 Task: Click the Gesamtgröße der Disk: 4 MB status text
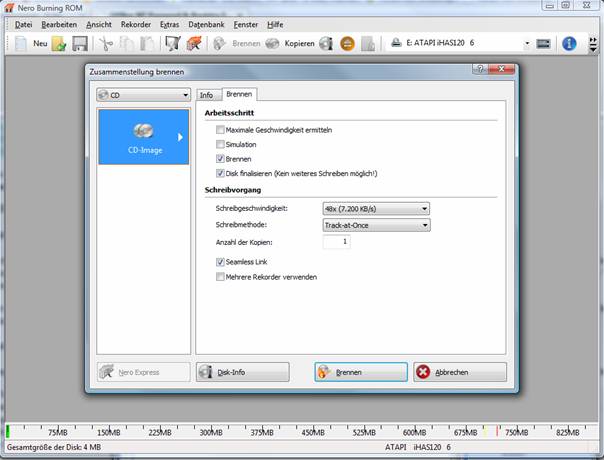point(54,447)
